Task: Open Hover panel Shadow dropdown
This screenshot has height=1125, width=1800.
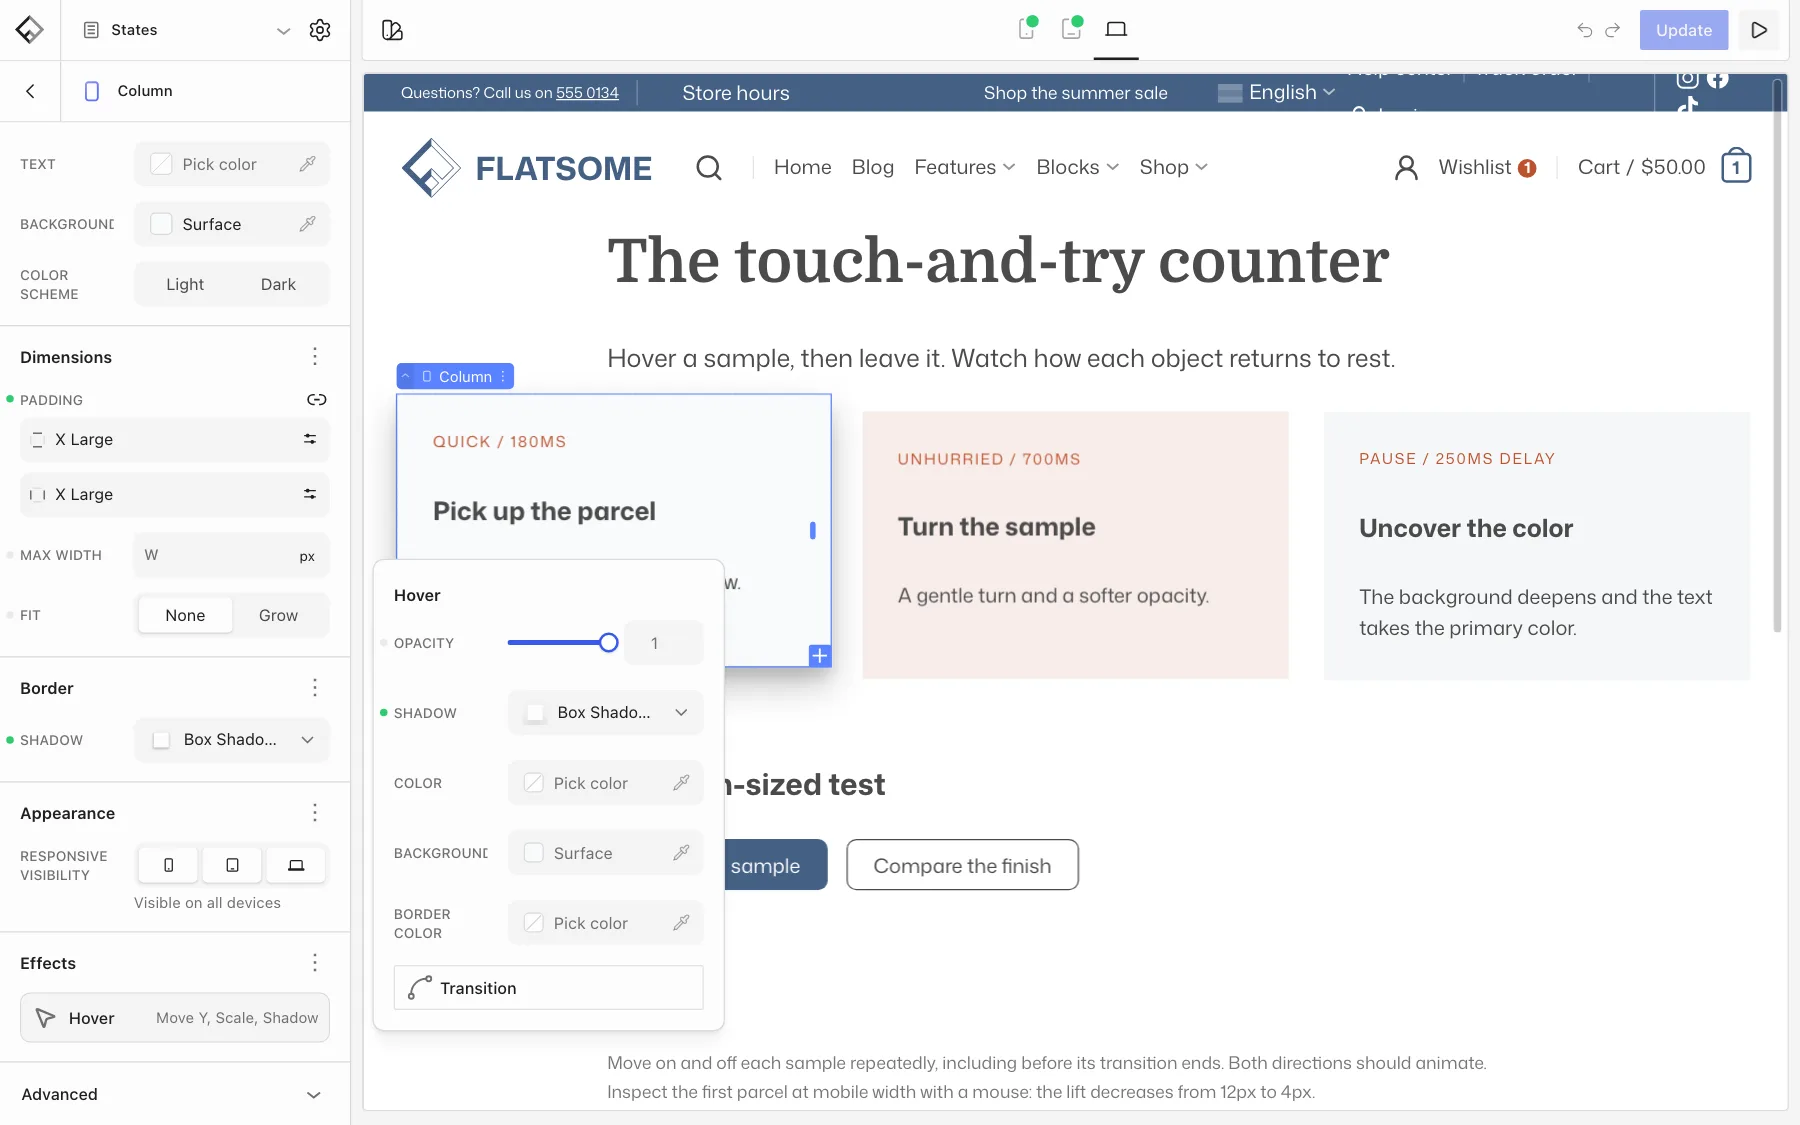Action: pos(606,713)
